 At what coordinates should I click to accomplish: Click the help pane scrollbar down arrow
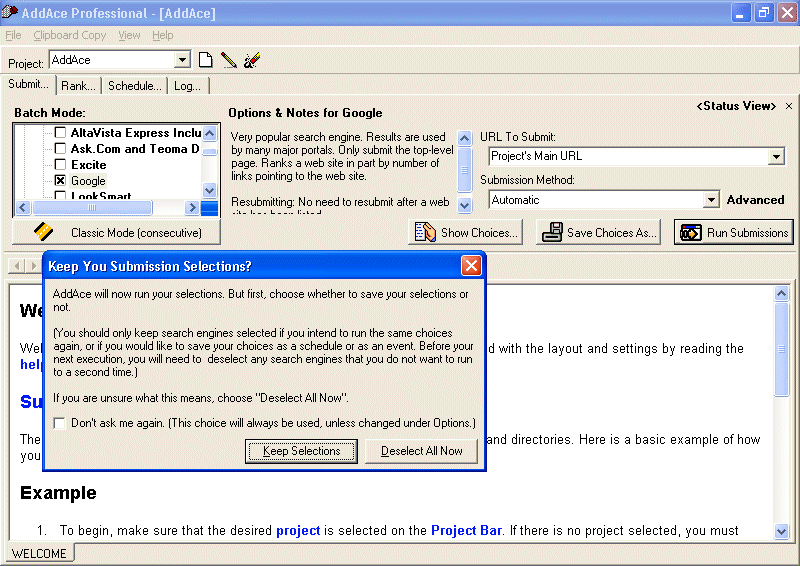point(781,531)
